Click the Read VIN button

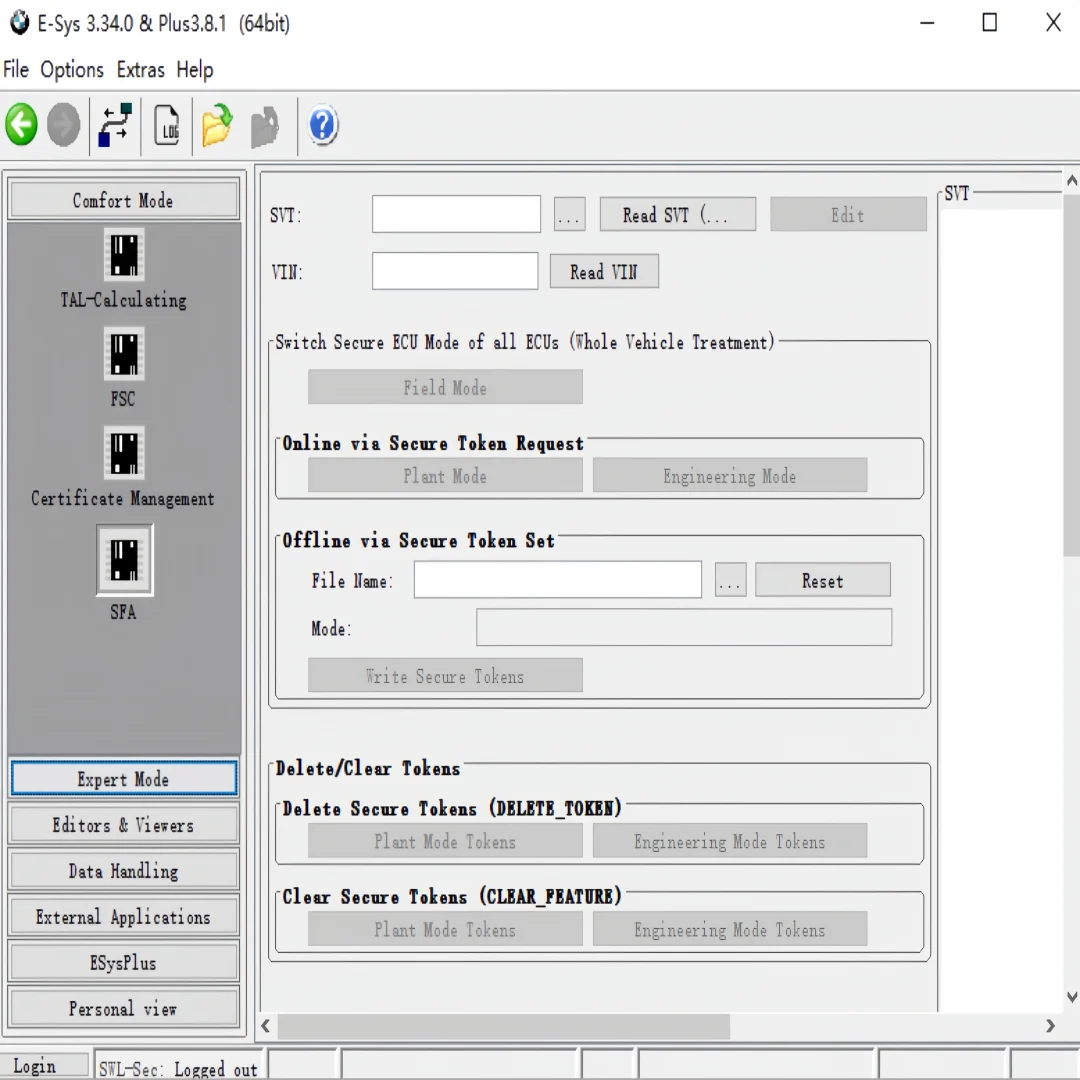click(x=604, y=271)
